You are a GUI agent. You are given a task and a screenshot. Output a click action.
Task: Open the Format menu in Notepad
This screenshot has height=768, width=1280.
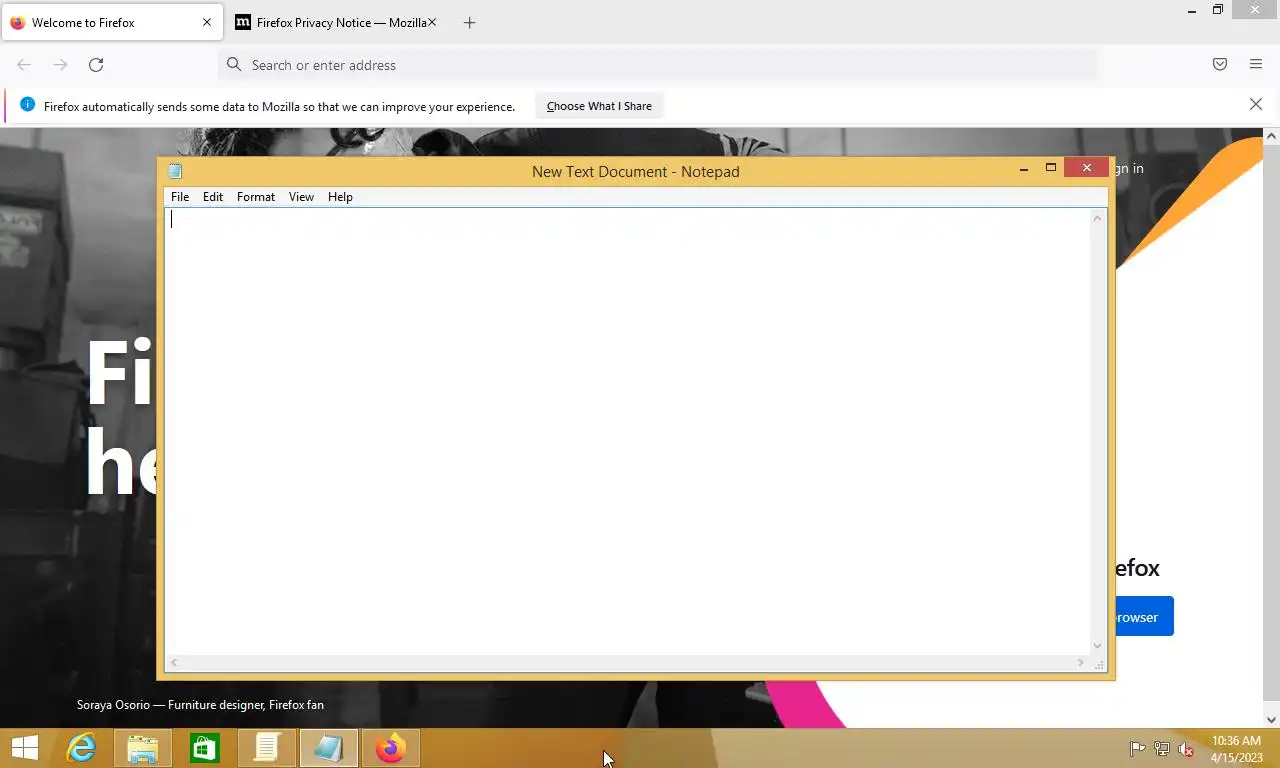256,197
